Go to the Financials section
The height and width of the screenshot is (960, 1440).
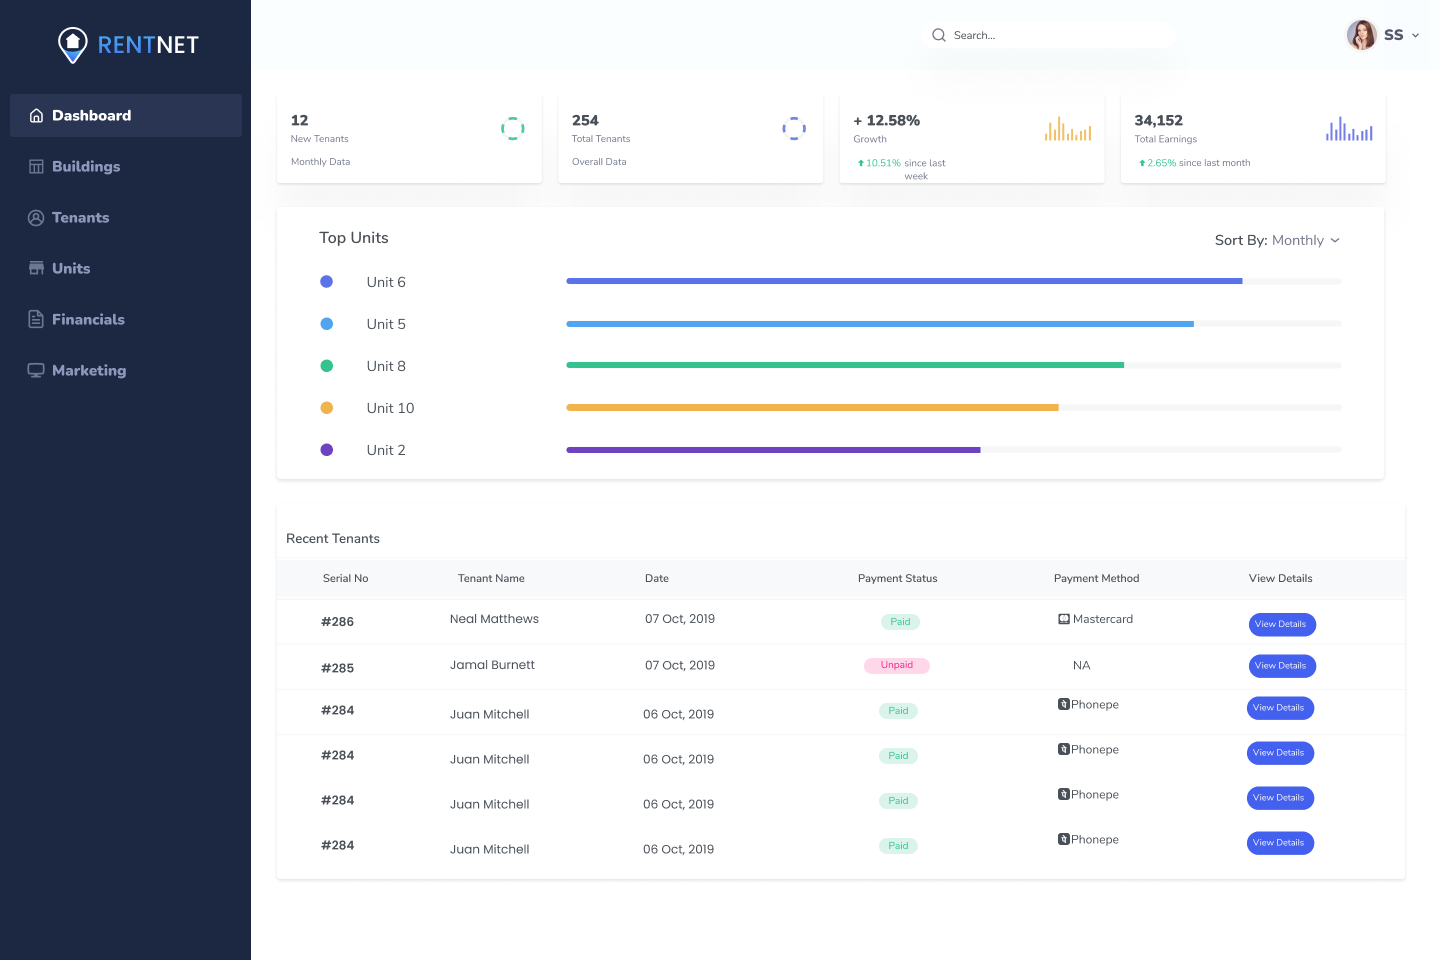coord(88,319)
